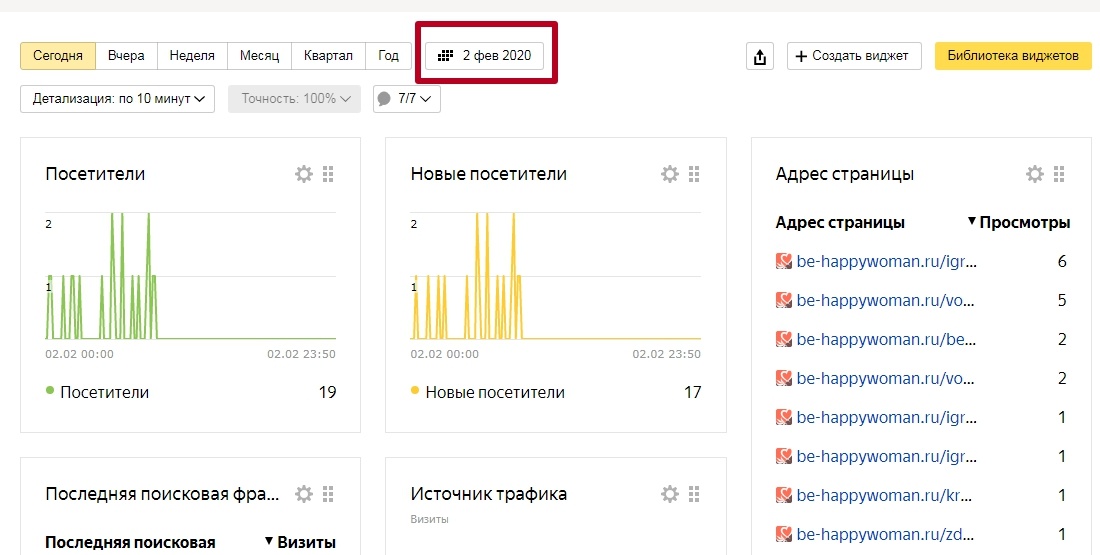Switch to the Квартал period tab
Image resolution: width=1100 pixels, height=555 pixels.
[x=328, y=56]
